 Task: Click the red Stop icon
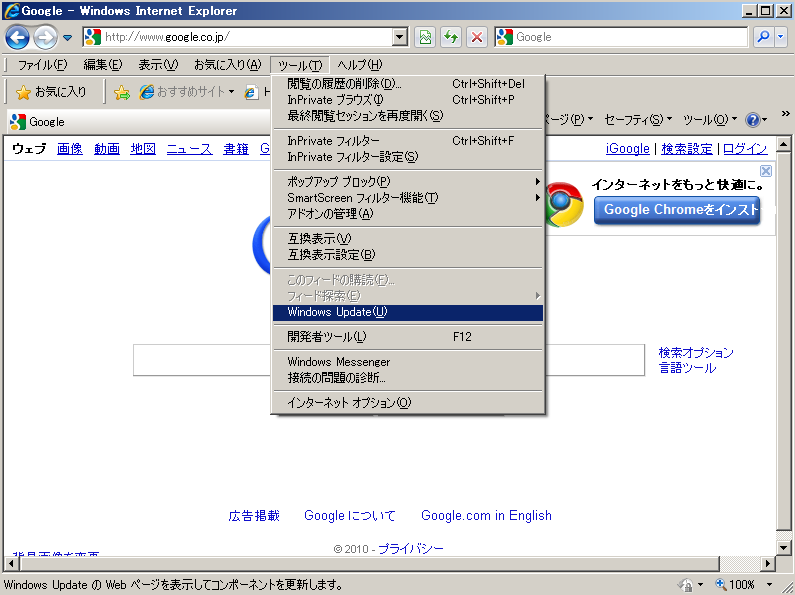[x=477, y=37]
